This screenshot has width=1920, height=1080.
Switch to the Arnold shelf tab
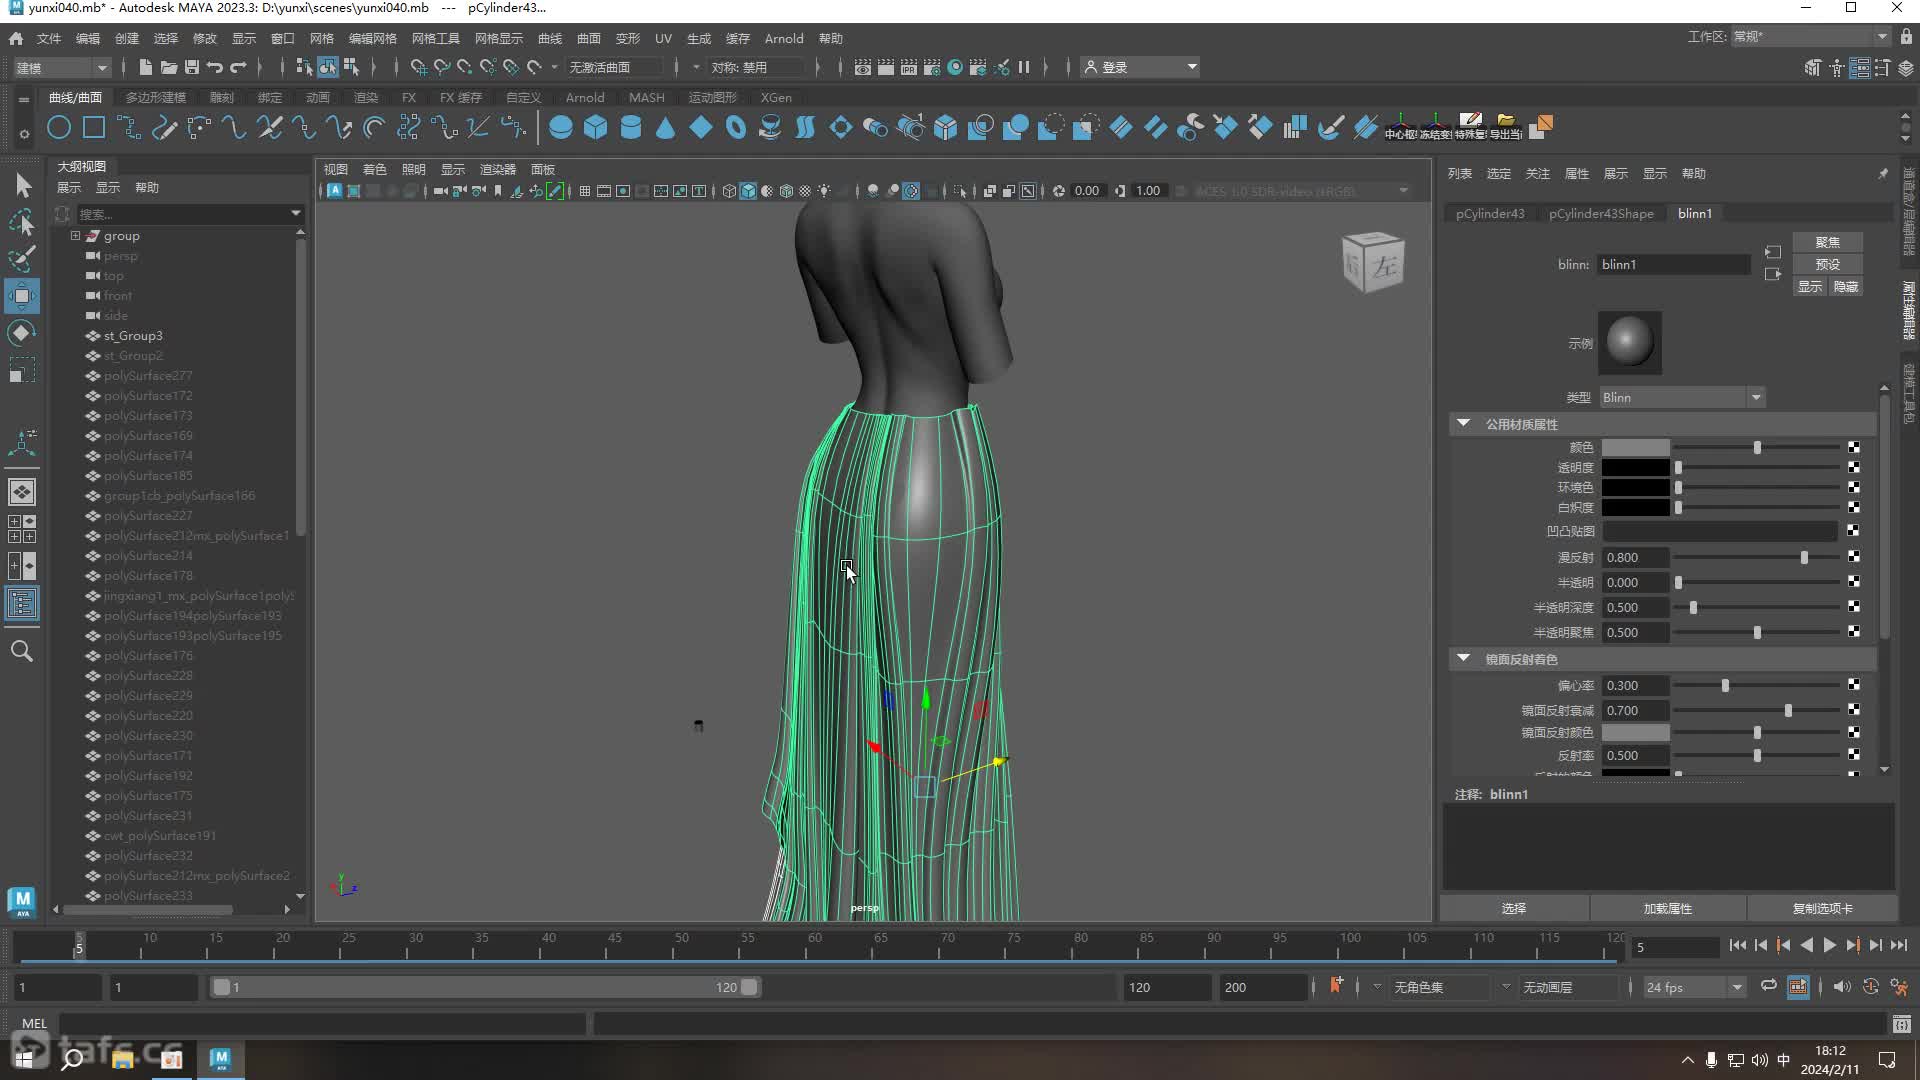pyautogui.click(x=585, y=97)
